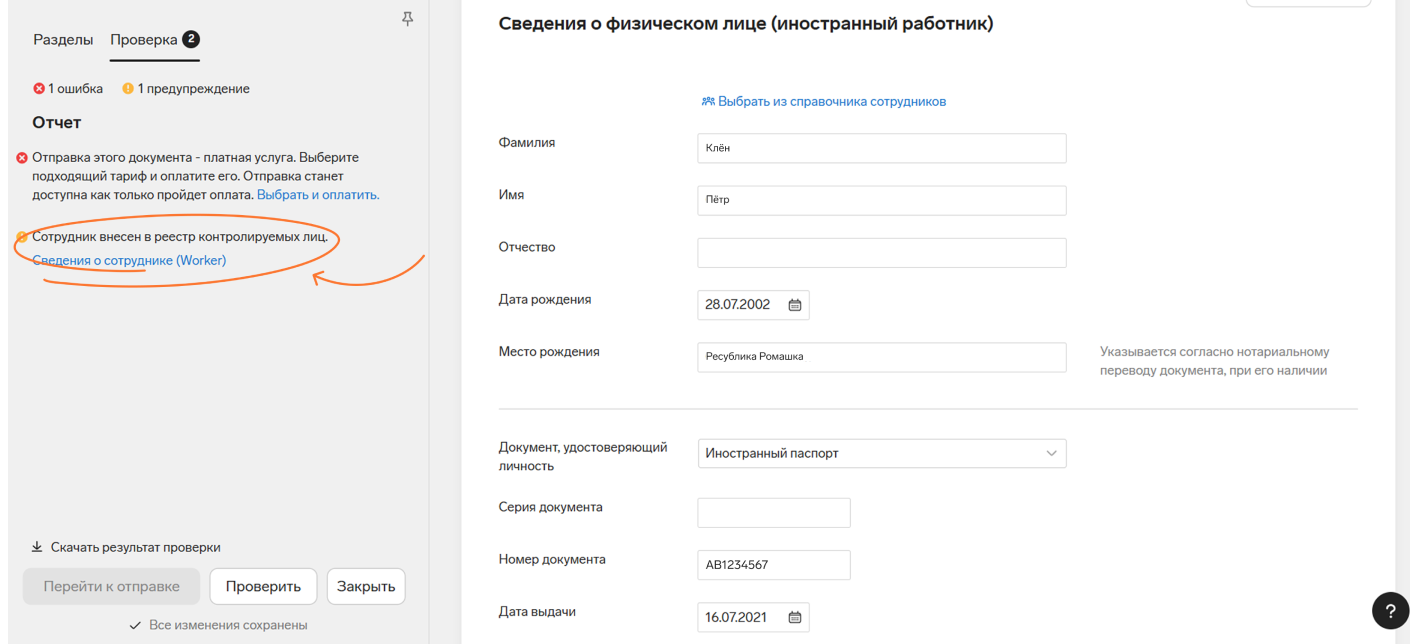
Task: Open the Сведения о сотруднике (Worker) link
Action: point(129,261)
